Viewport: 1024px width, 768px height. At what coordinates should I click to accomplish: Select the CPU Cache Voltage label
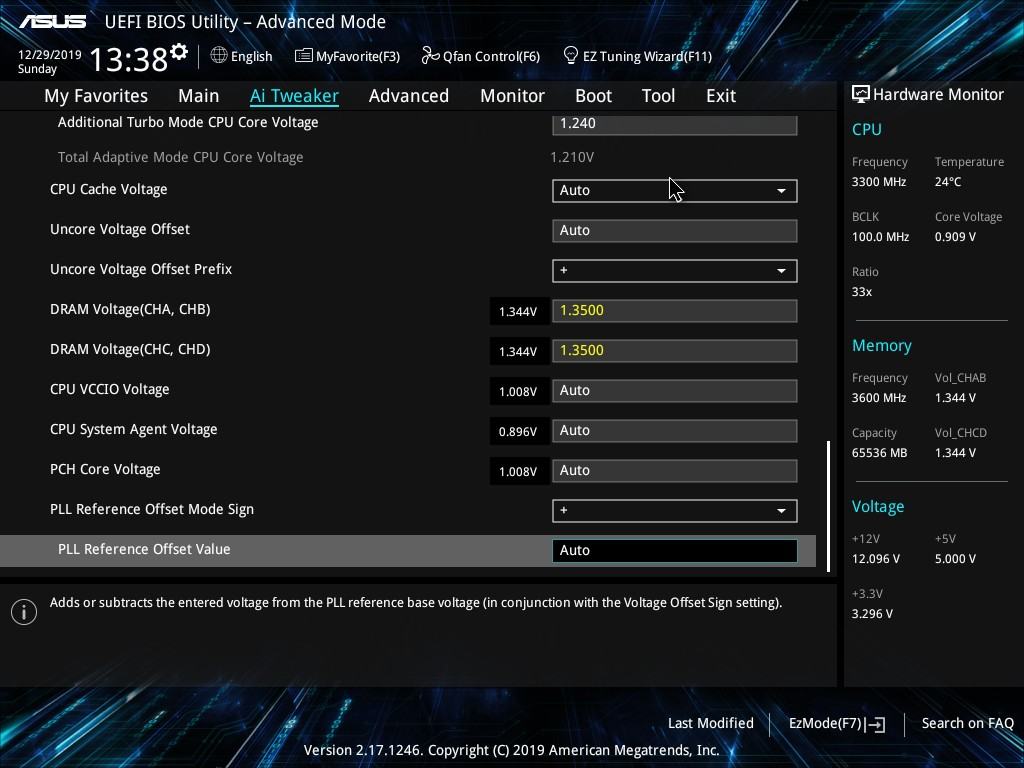(x=108, y=189)
